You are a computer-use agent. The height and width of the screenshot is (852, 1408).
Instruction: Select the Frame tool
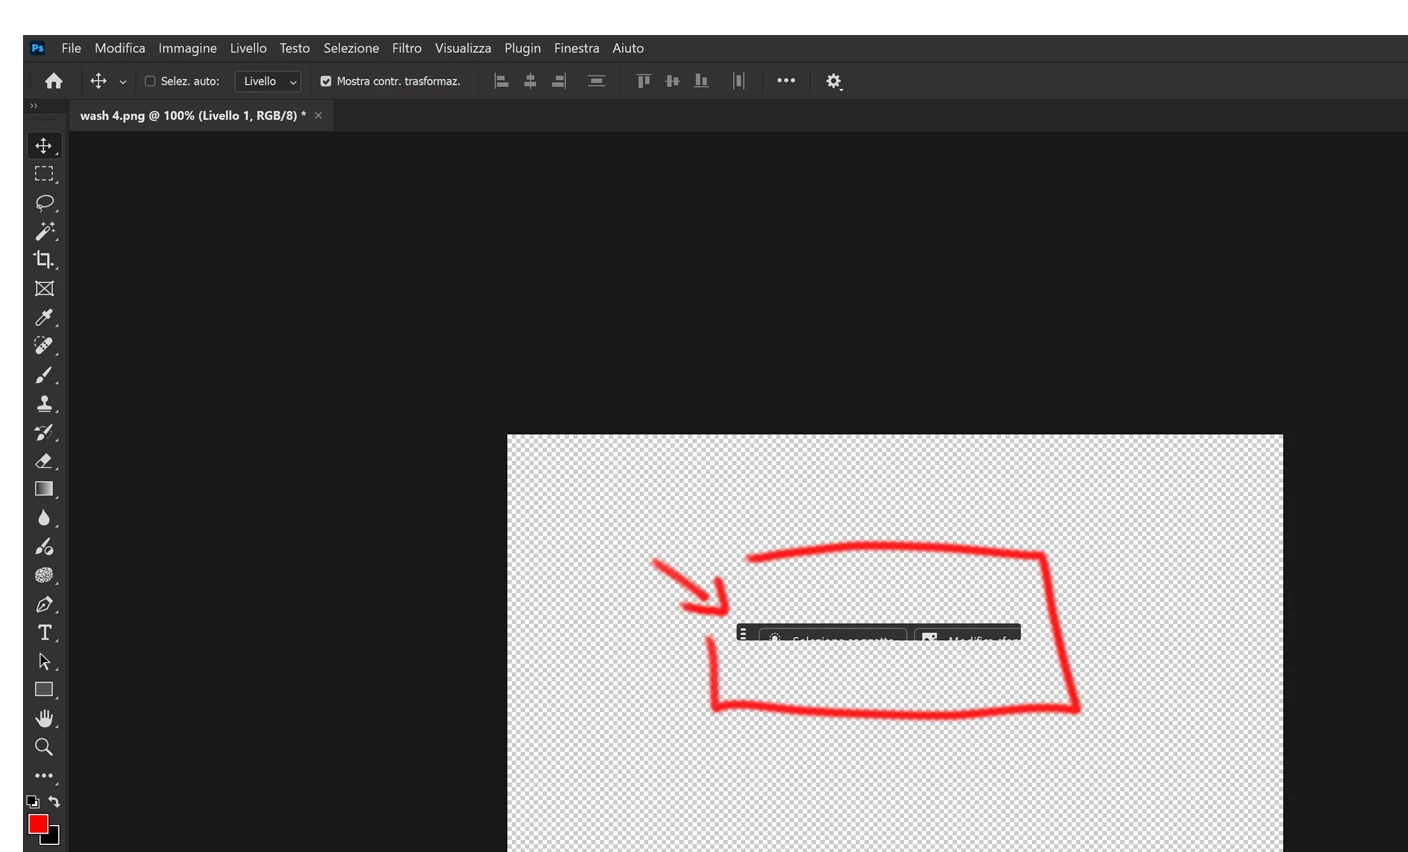(44, 289)
